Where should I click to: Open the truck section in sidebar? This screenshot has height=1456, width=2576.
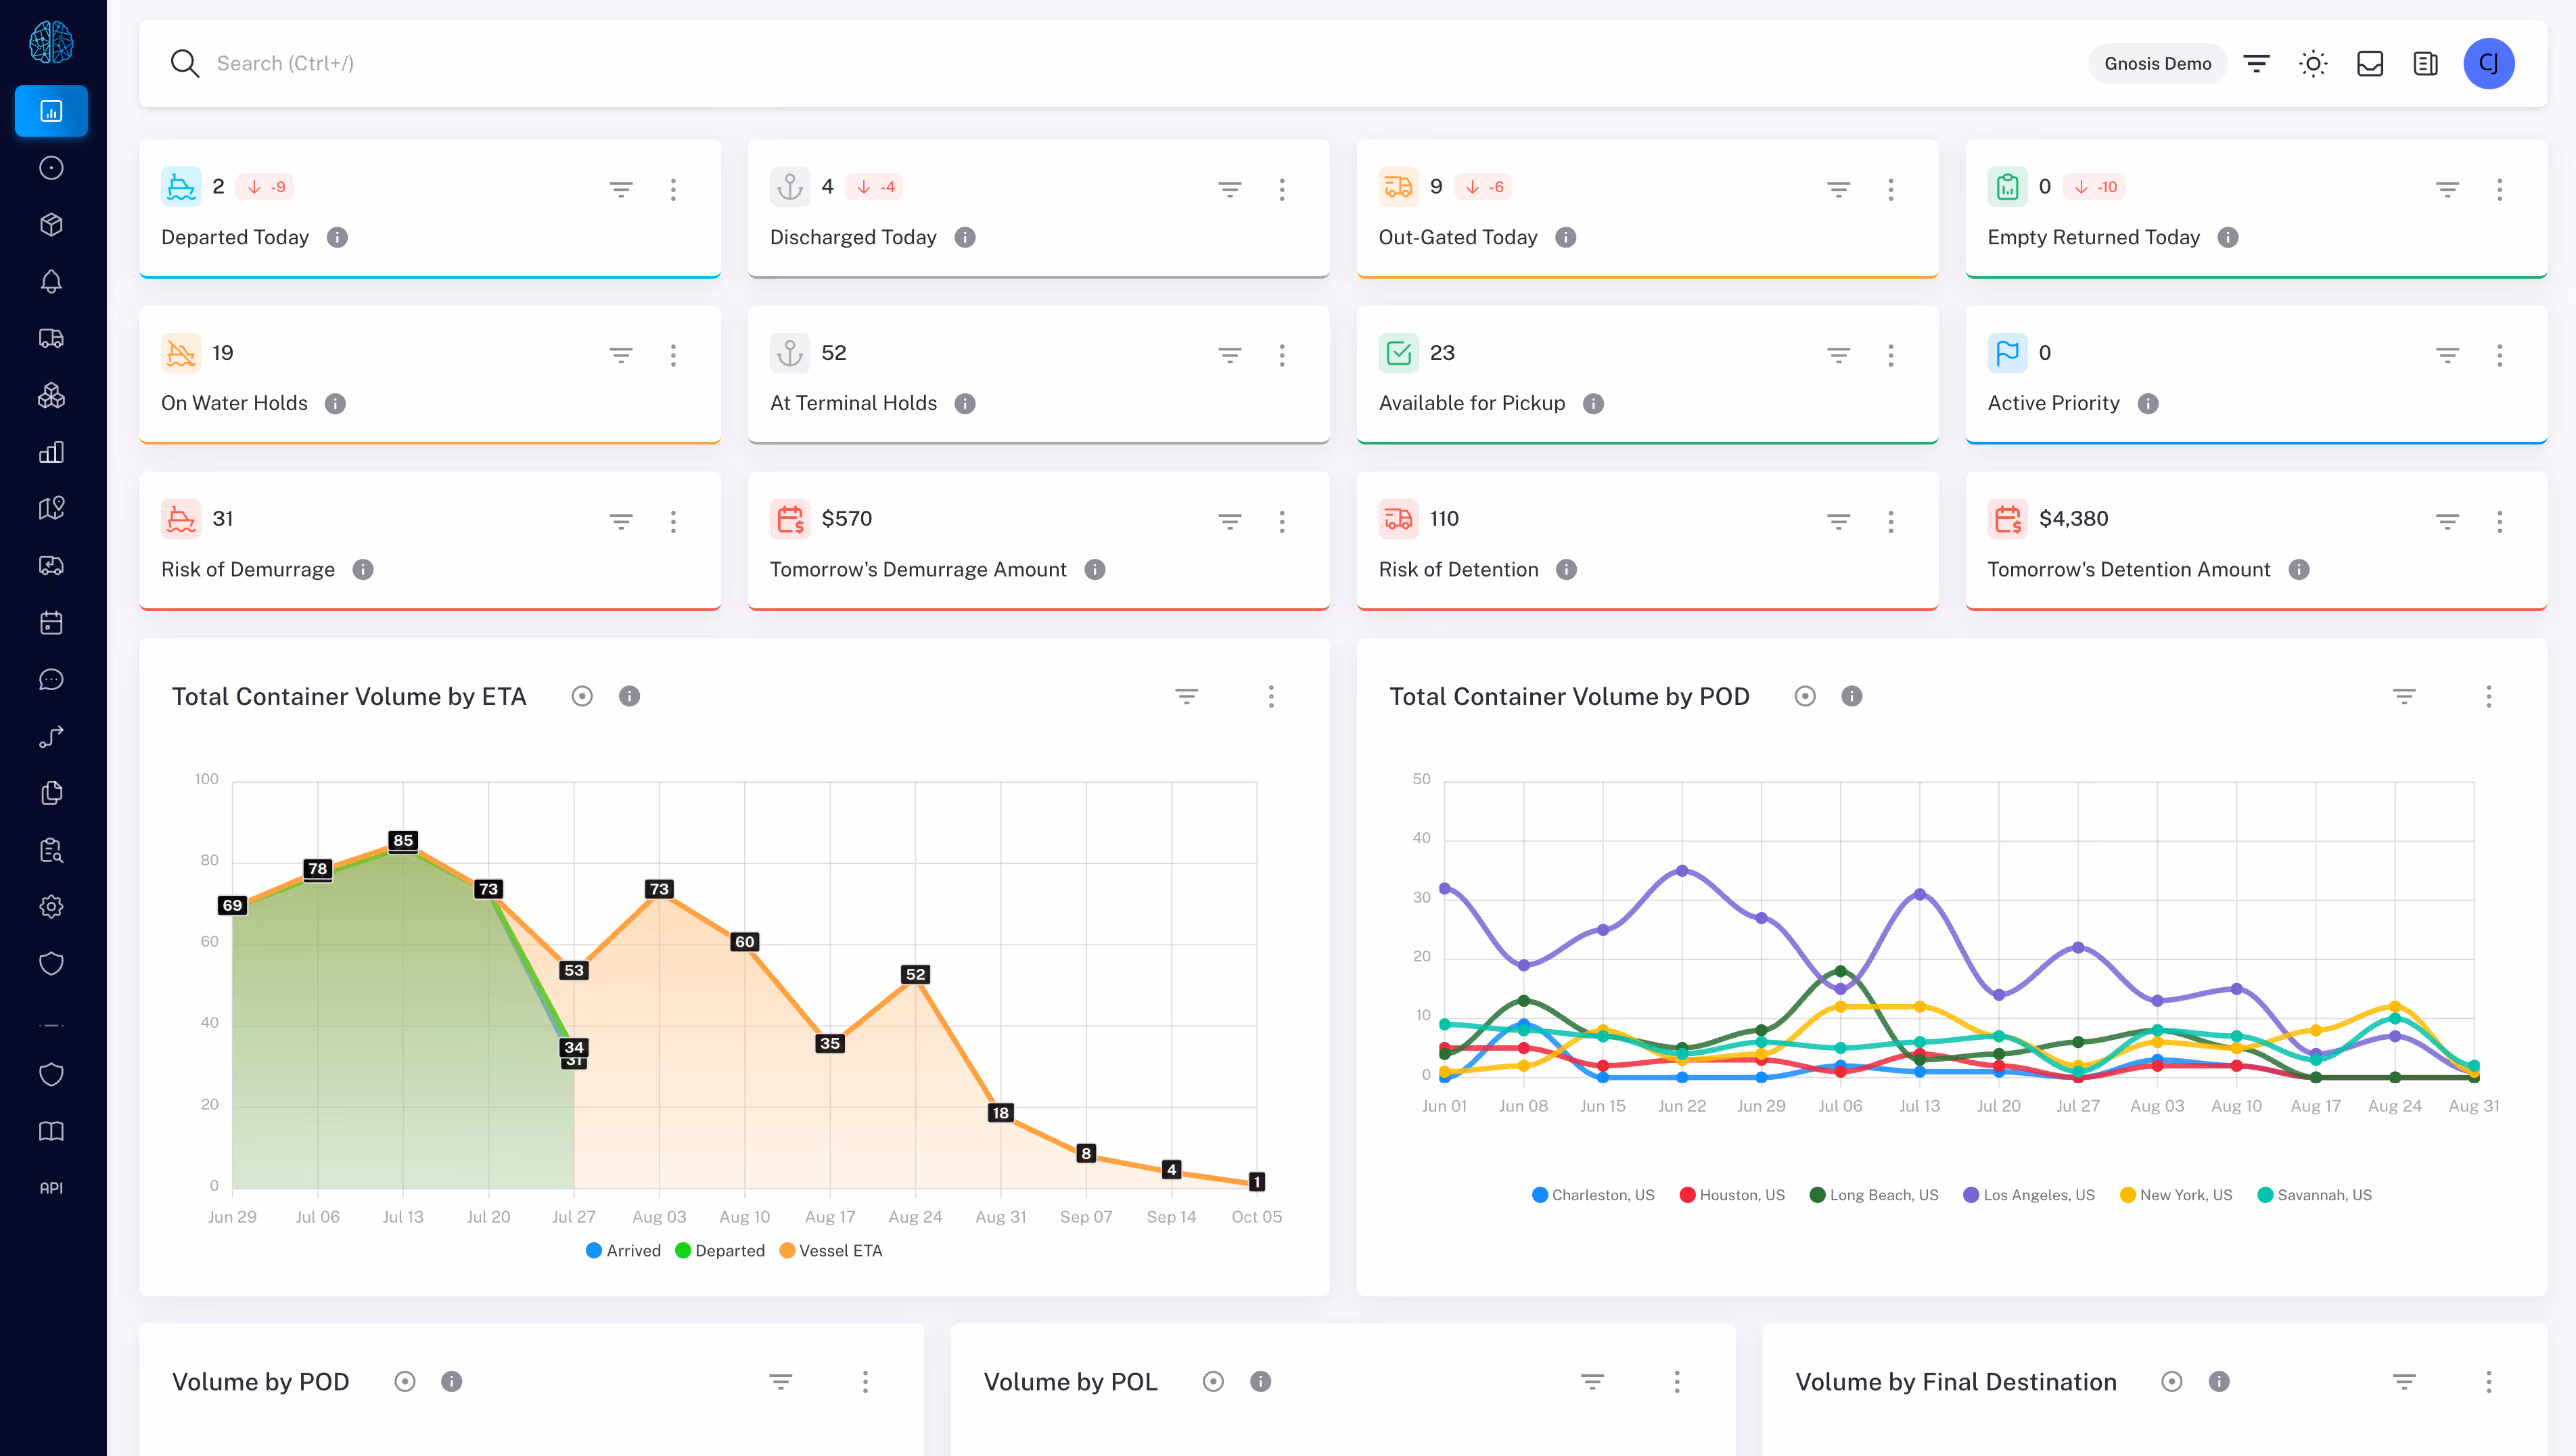point(51,338)
